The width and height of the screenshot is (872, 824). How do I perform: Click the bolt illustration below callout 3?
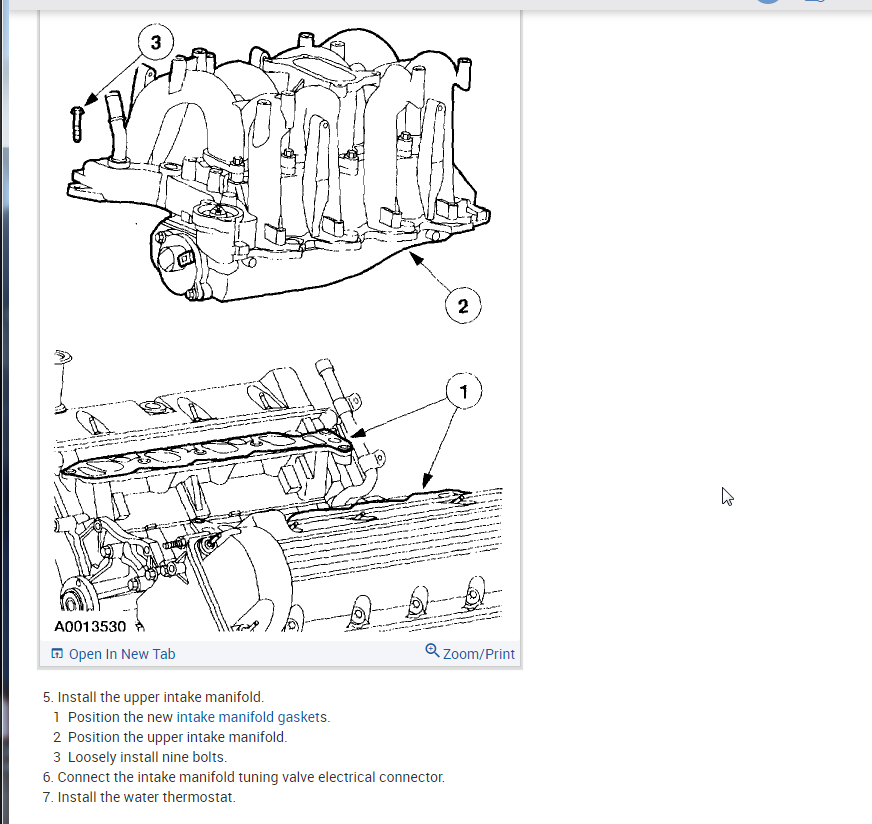coord(77,124)
